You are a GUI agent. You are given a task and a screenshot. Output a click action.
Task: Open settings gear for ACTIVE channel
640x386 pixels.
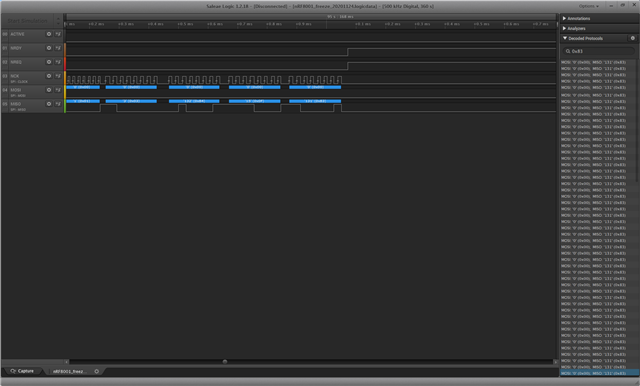tap(49, 34)
